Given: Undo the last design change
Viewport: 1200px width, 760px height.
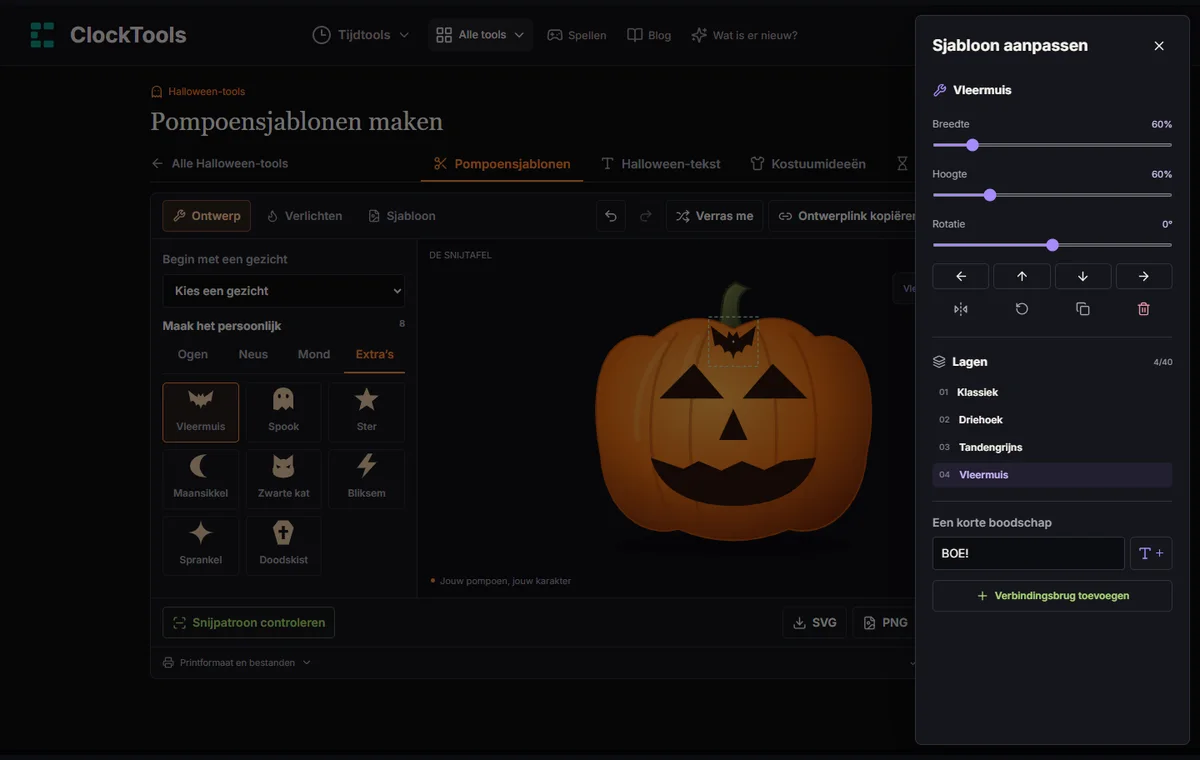Looking at the screenshot, I should point(611,216).
